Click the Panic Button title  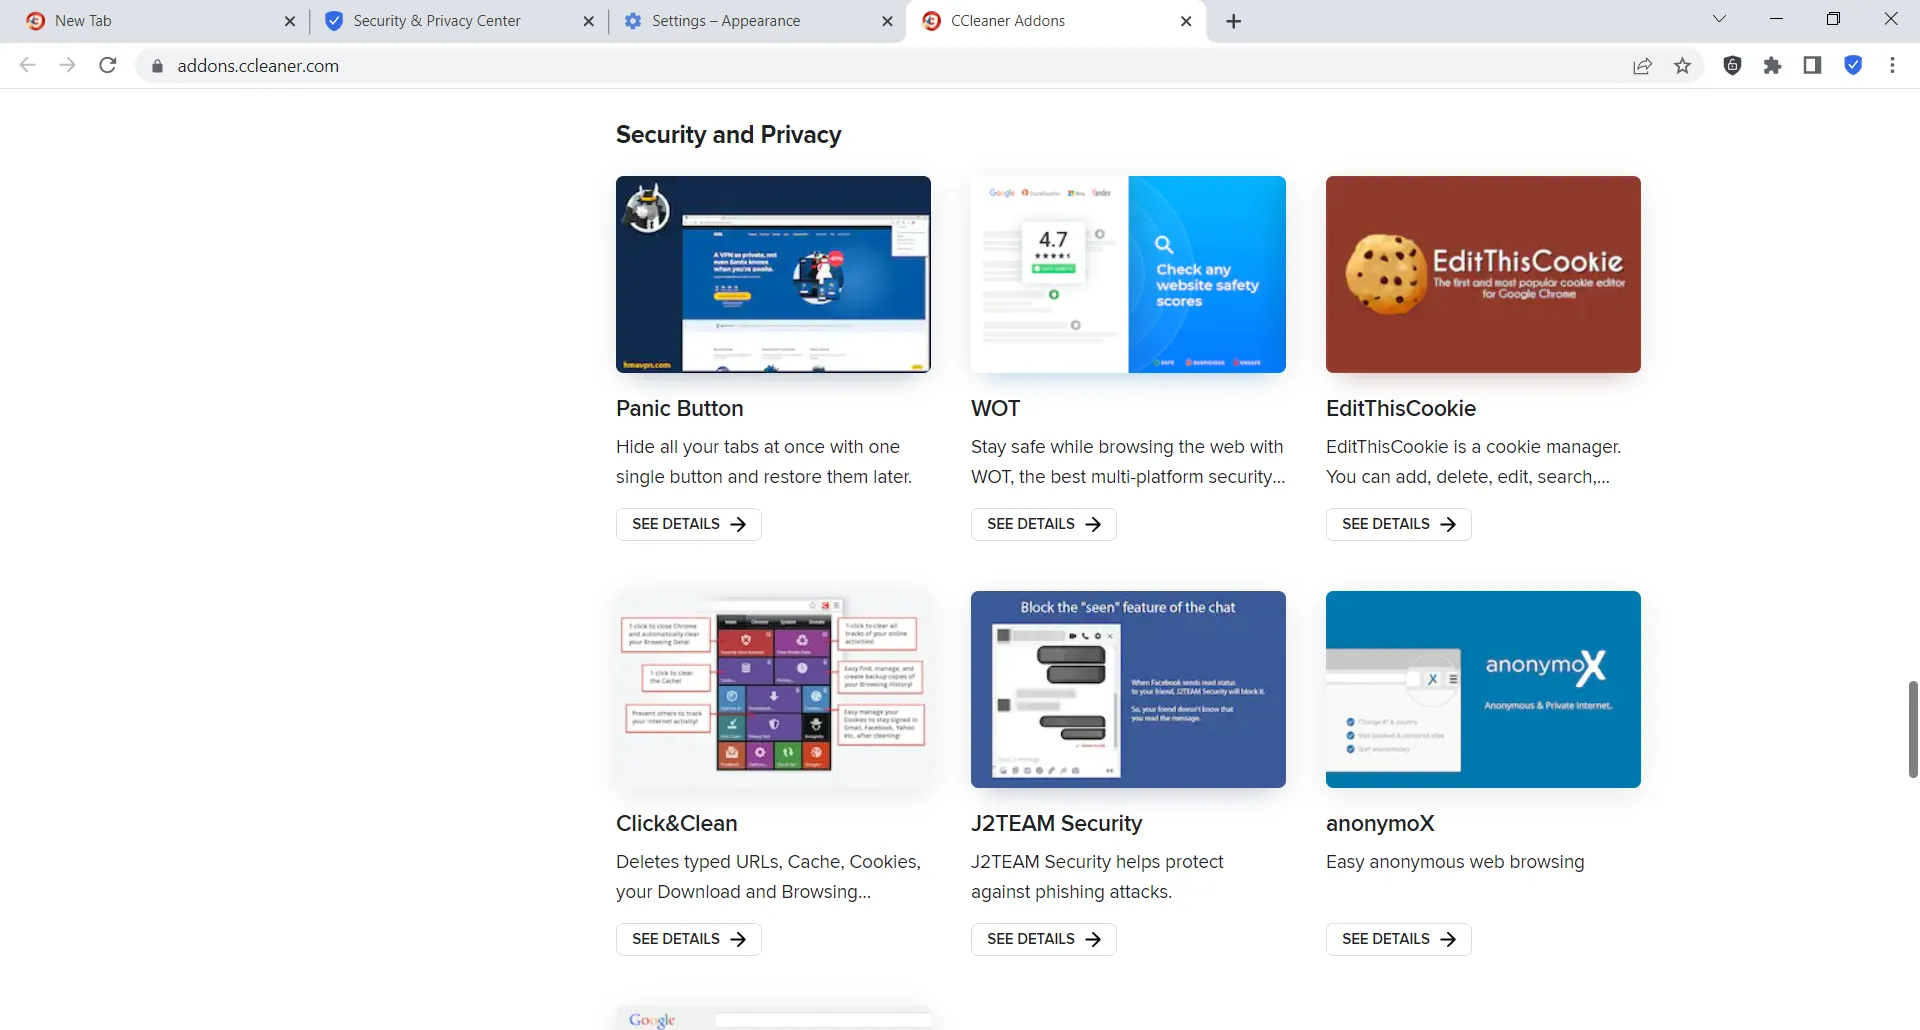tap(680, 408)
